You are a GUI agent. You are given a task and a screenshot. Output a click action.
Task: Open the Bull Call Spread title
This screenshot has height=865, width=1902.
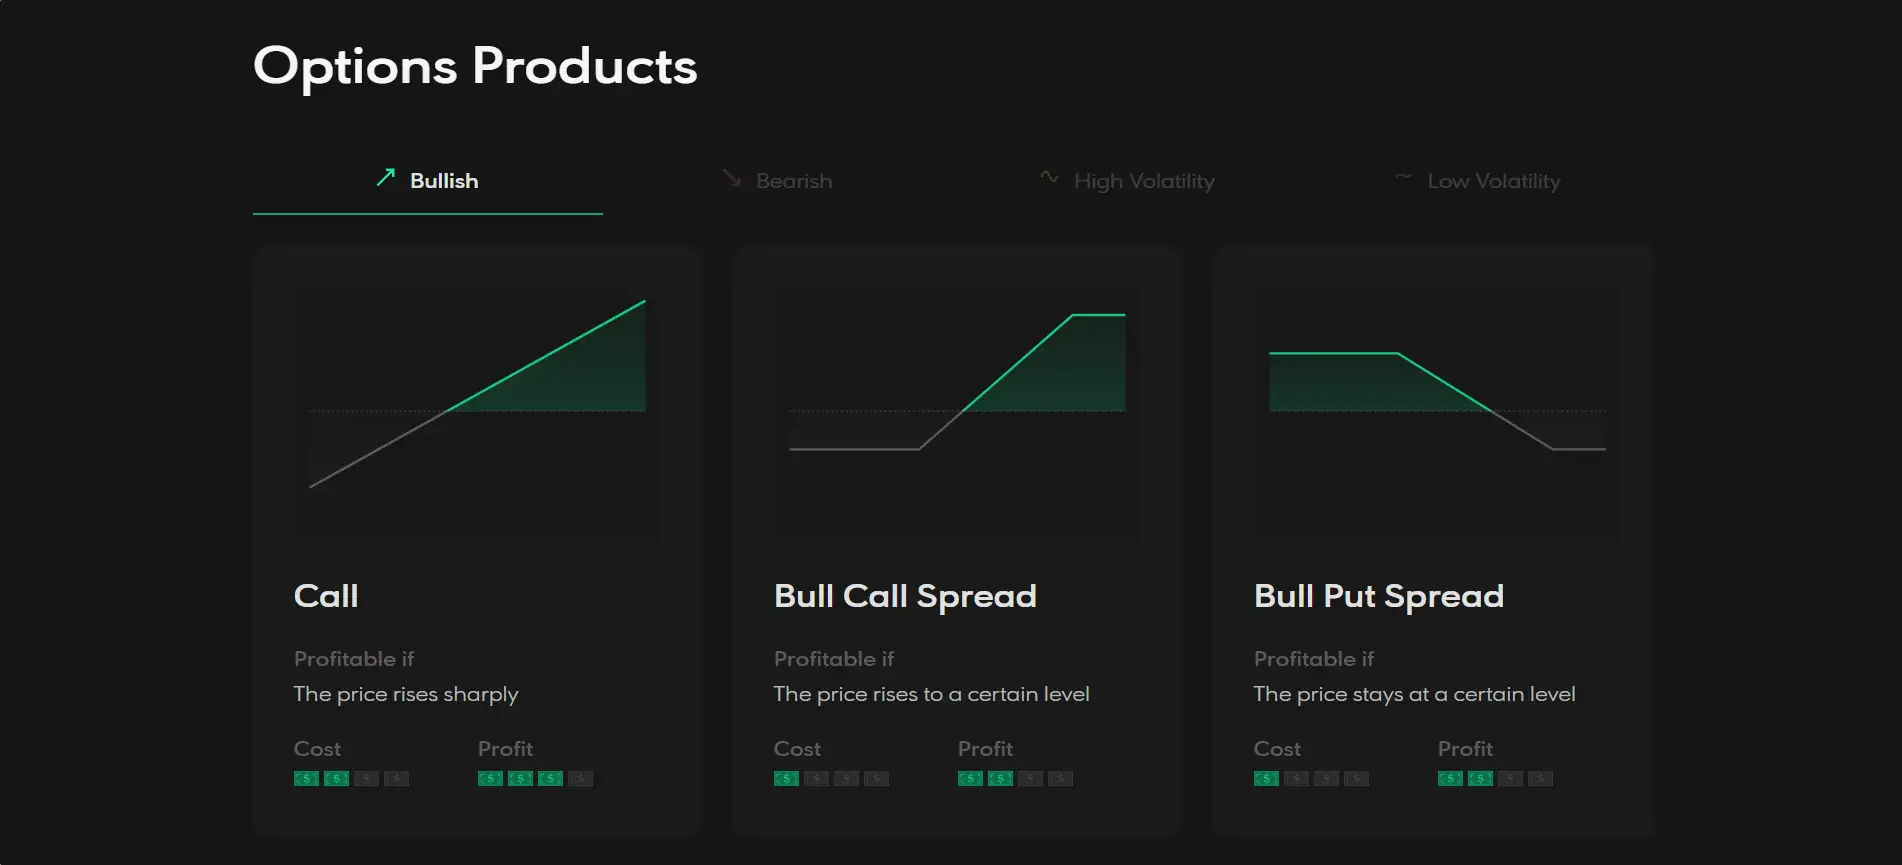tap(905, 596)
